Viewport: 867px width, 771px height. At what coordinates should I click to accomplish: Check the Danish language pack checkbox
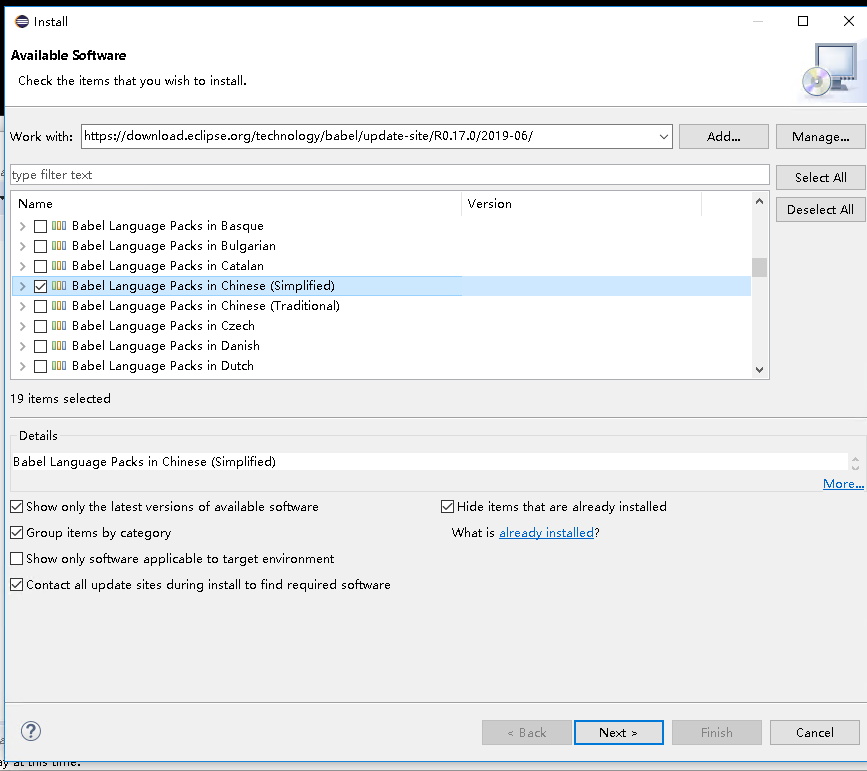40,346
